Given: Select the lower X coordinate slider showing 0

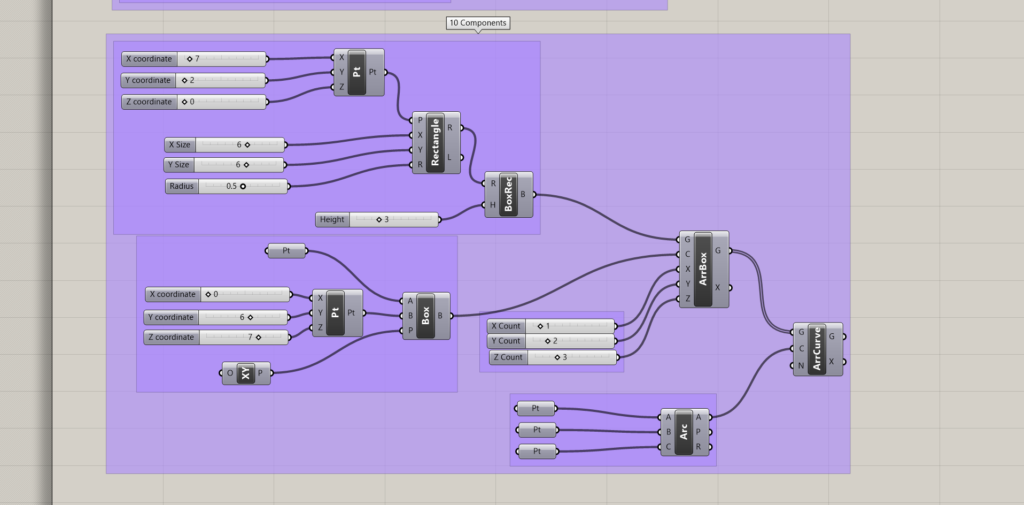Looking at the screenshot, I should click(218, 295).
